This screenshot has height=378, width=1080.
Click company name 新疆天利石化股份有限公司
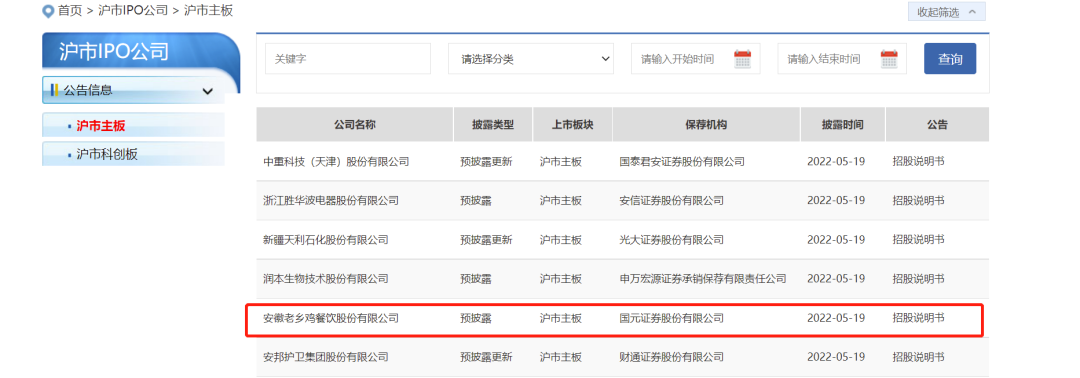click(326, 240)
